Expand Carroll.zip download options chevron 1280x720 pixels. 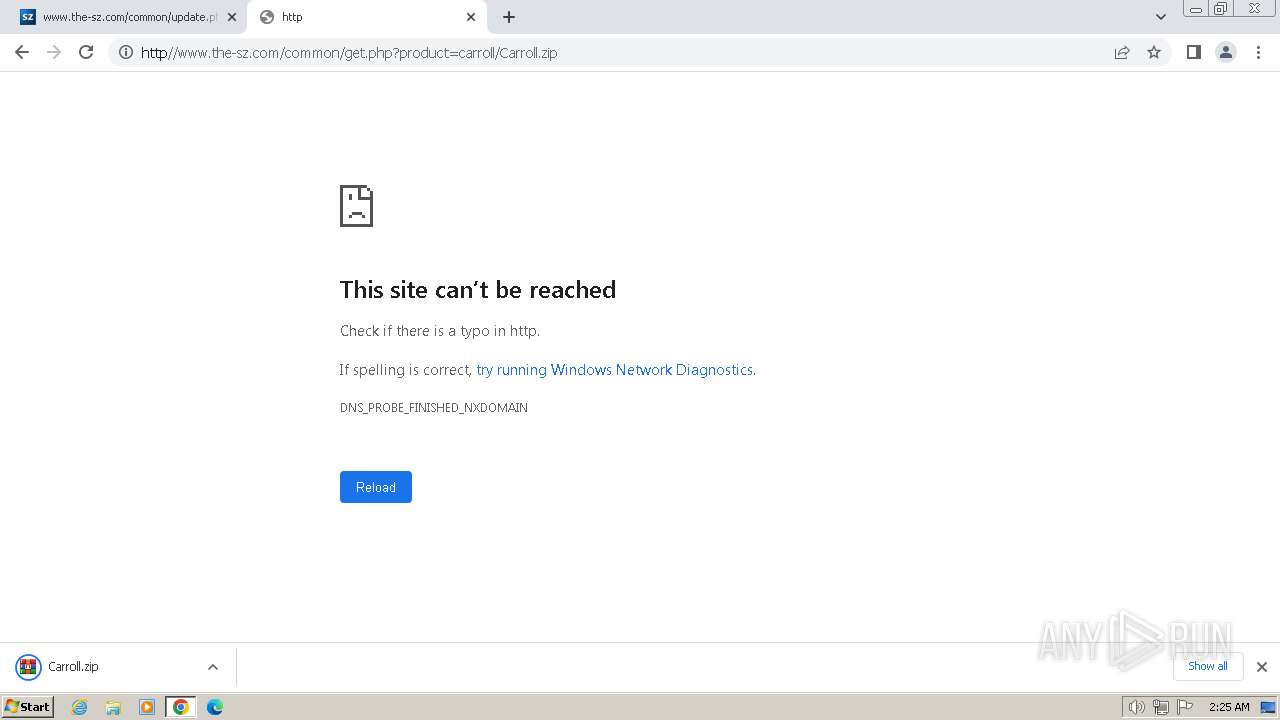213,667
